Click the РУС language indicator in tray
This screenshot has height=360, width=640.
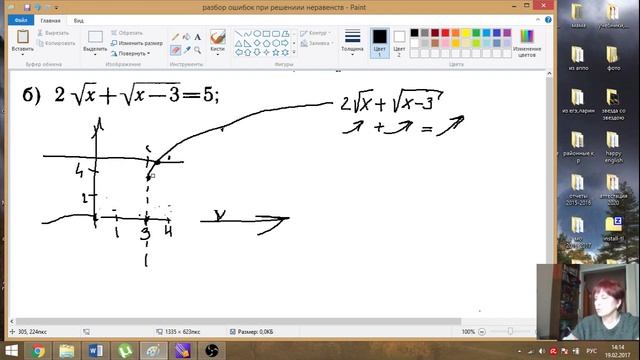[x=591, y=351]
